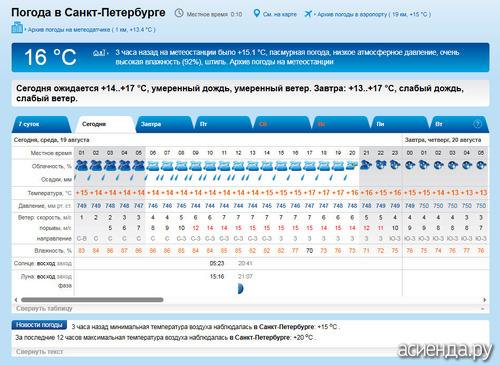Click the up arrow collapsing the table
The height and width of the screenshot is (365, 500).
point(483,309)
